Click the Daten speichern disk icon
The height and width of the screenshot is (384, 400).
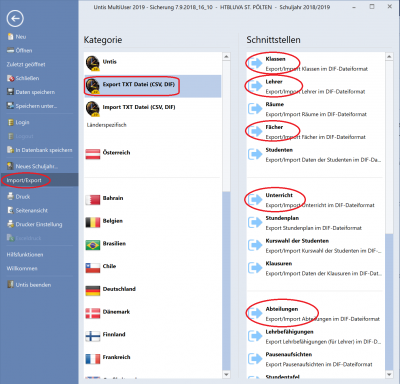[10, 92]
